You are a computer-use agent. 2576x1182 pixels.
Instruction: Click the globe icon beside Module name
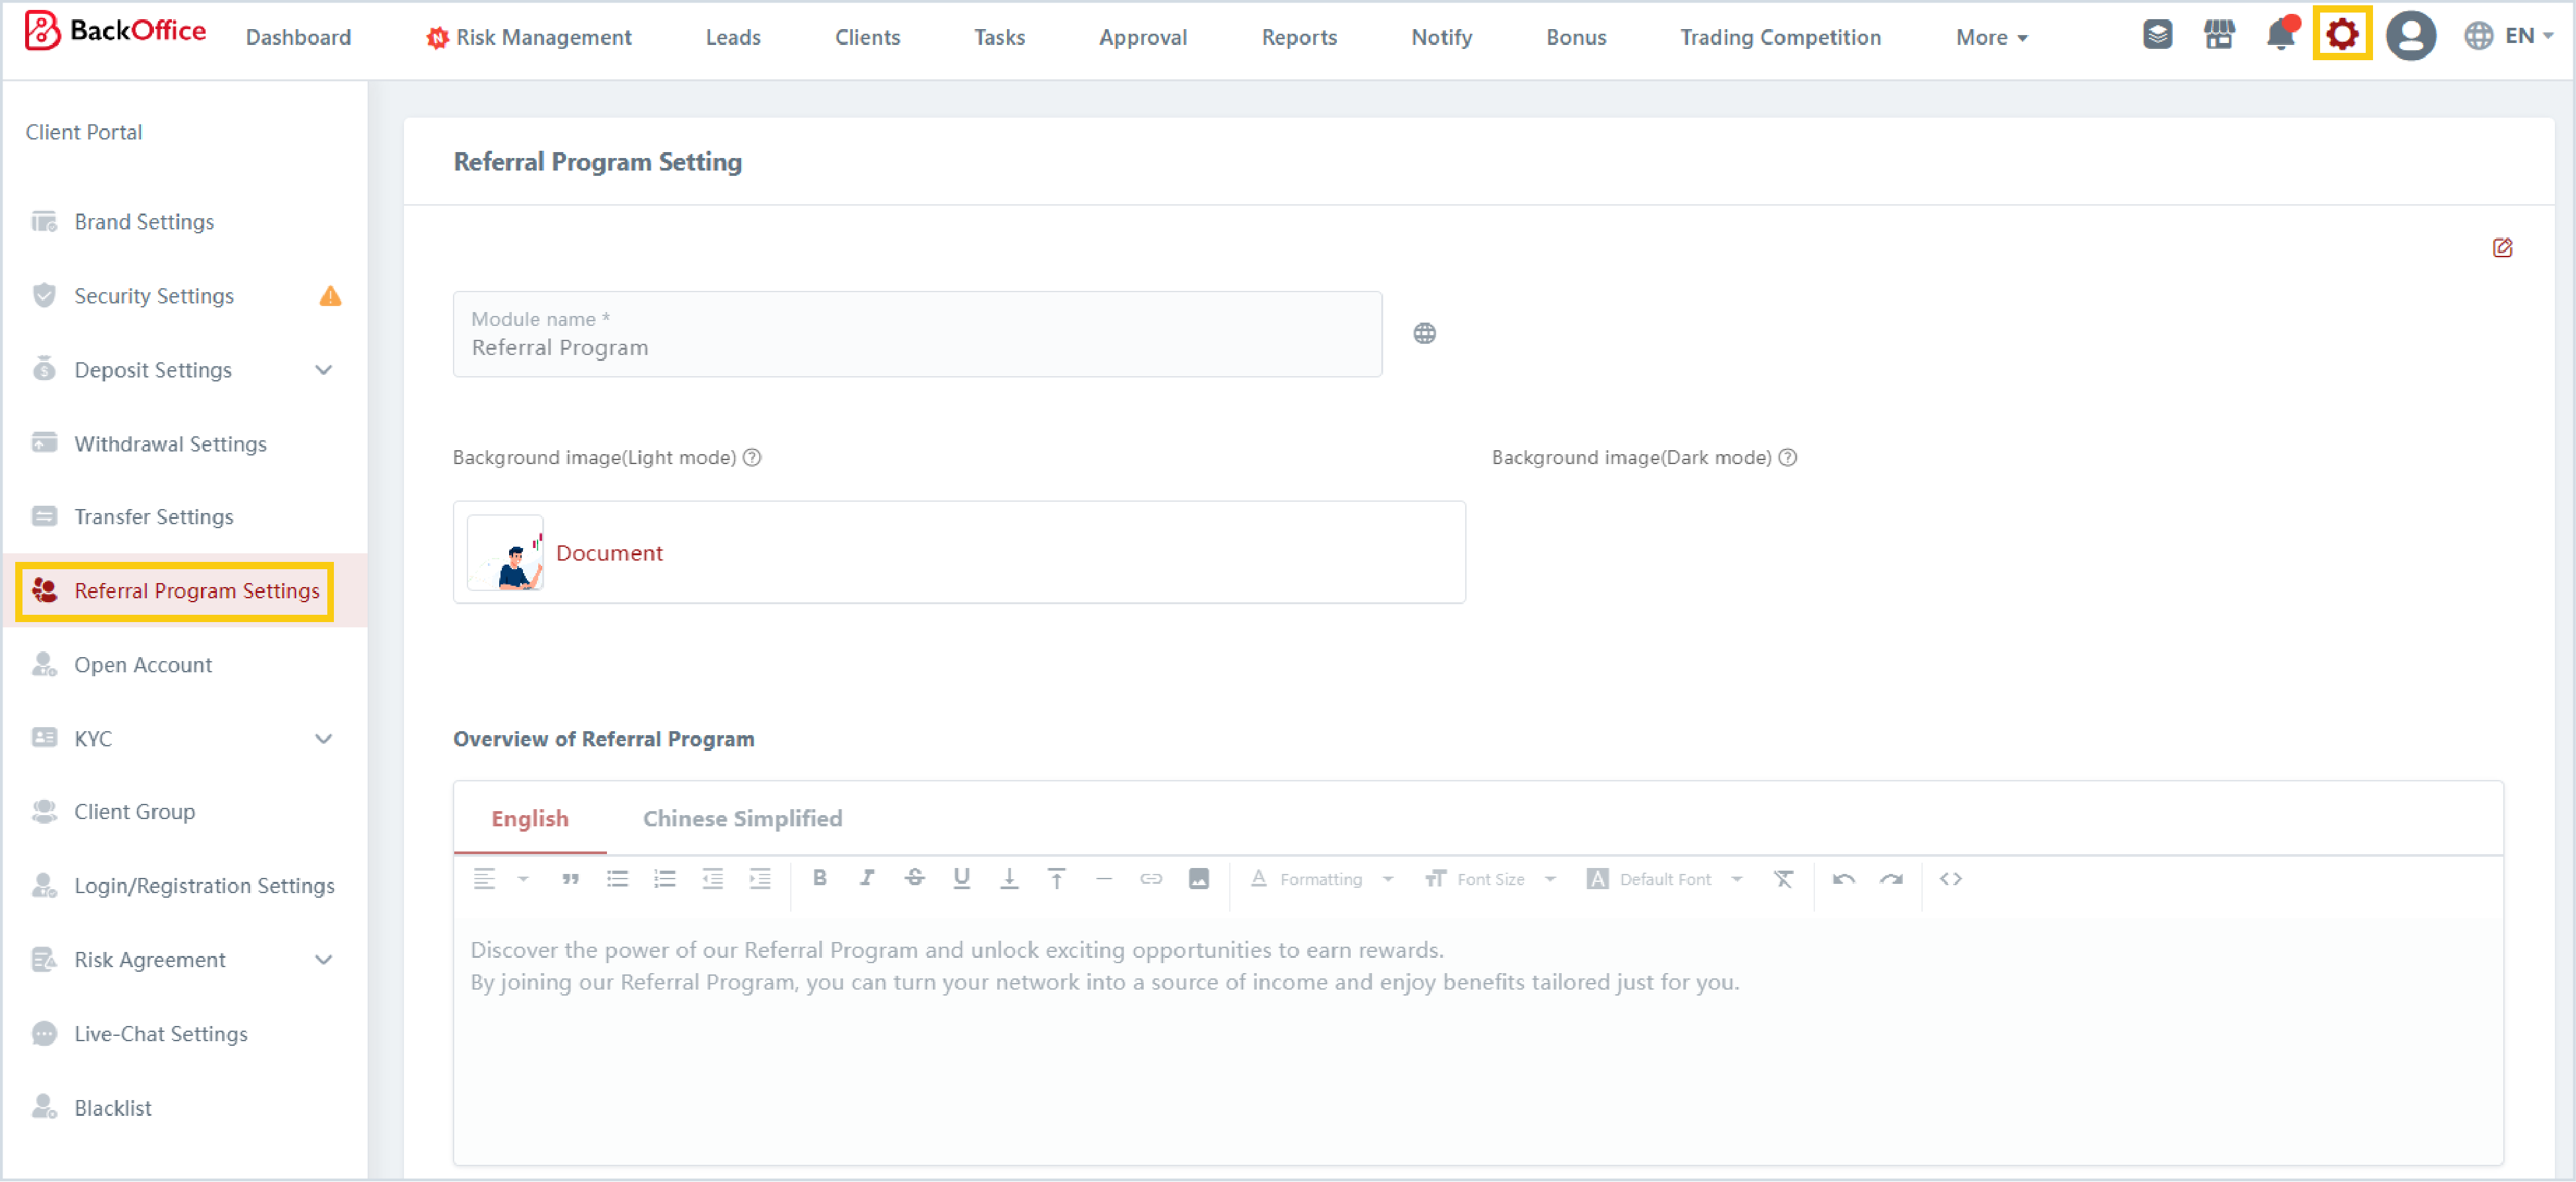[1424, 334]
